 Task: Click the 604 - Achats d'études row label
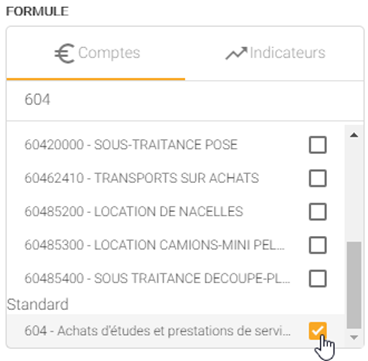click(158, 331)
